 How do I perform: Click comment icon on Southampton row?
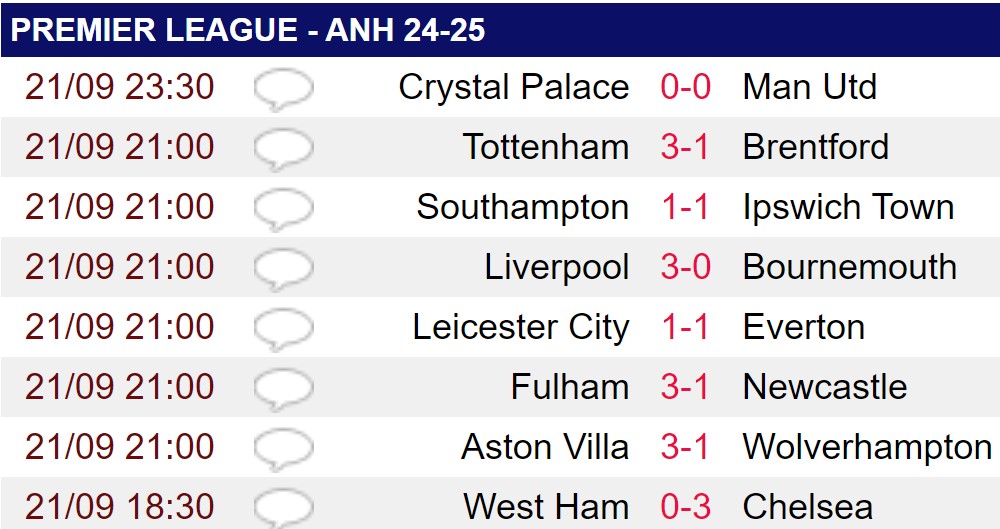click(x=283, y=210)
